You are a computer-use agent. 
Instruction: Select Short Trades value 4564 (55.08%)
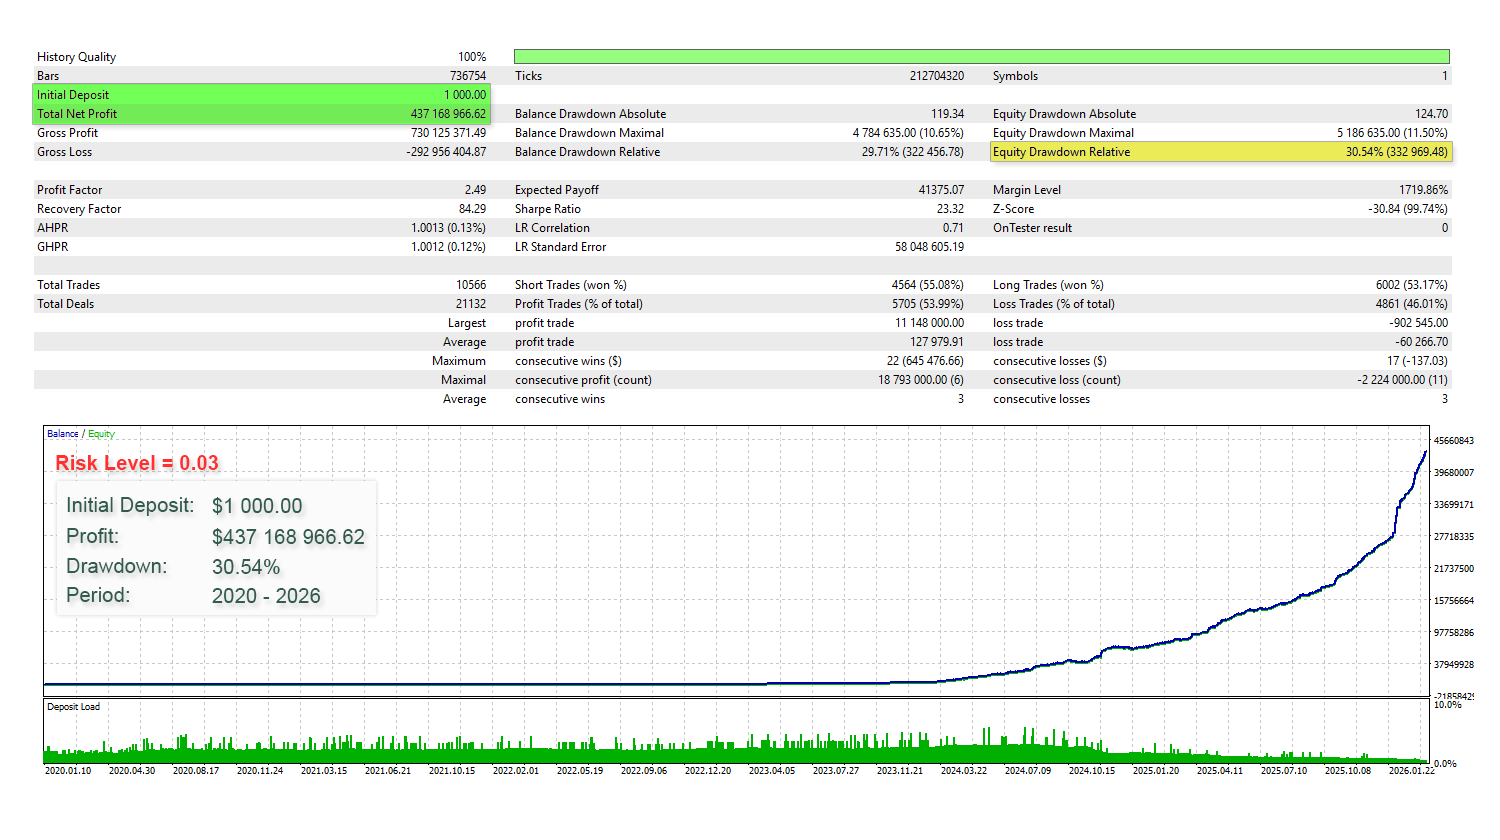(x=928, y=285)
